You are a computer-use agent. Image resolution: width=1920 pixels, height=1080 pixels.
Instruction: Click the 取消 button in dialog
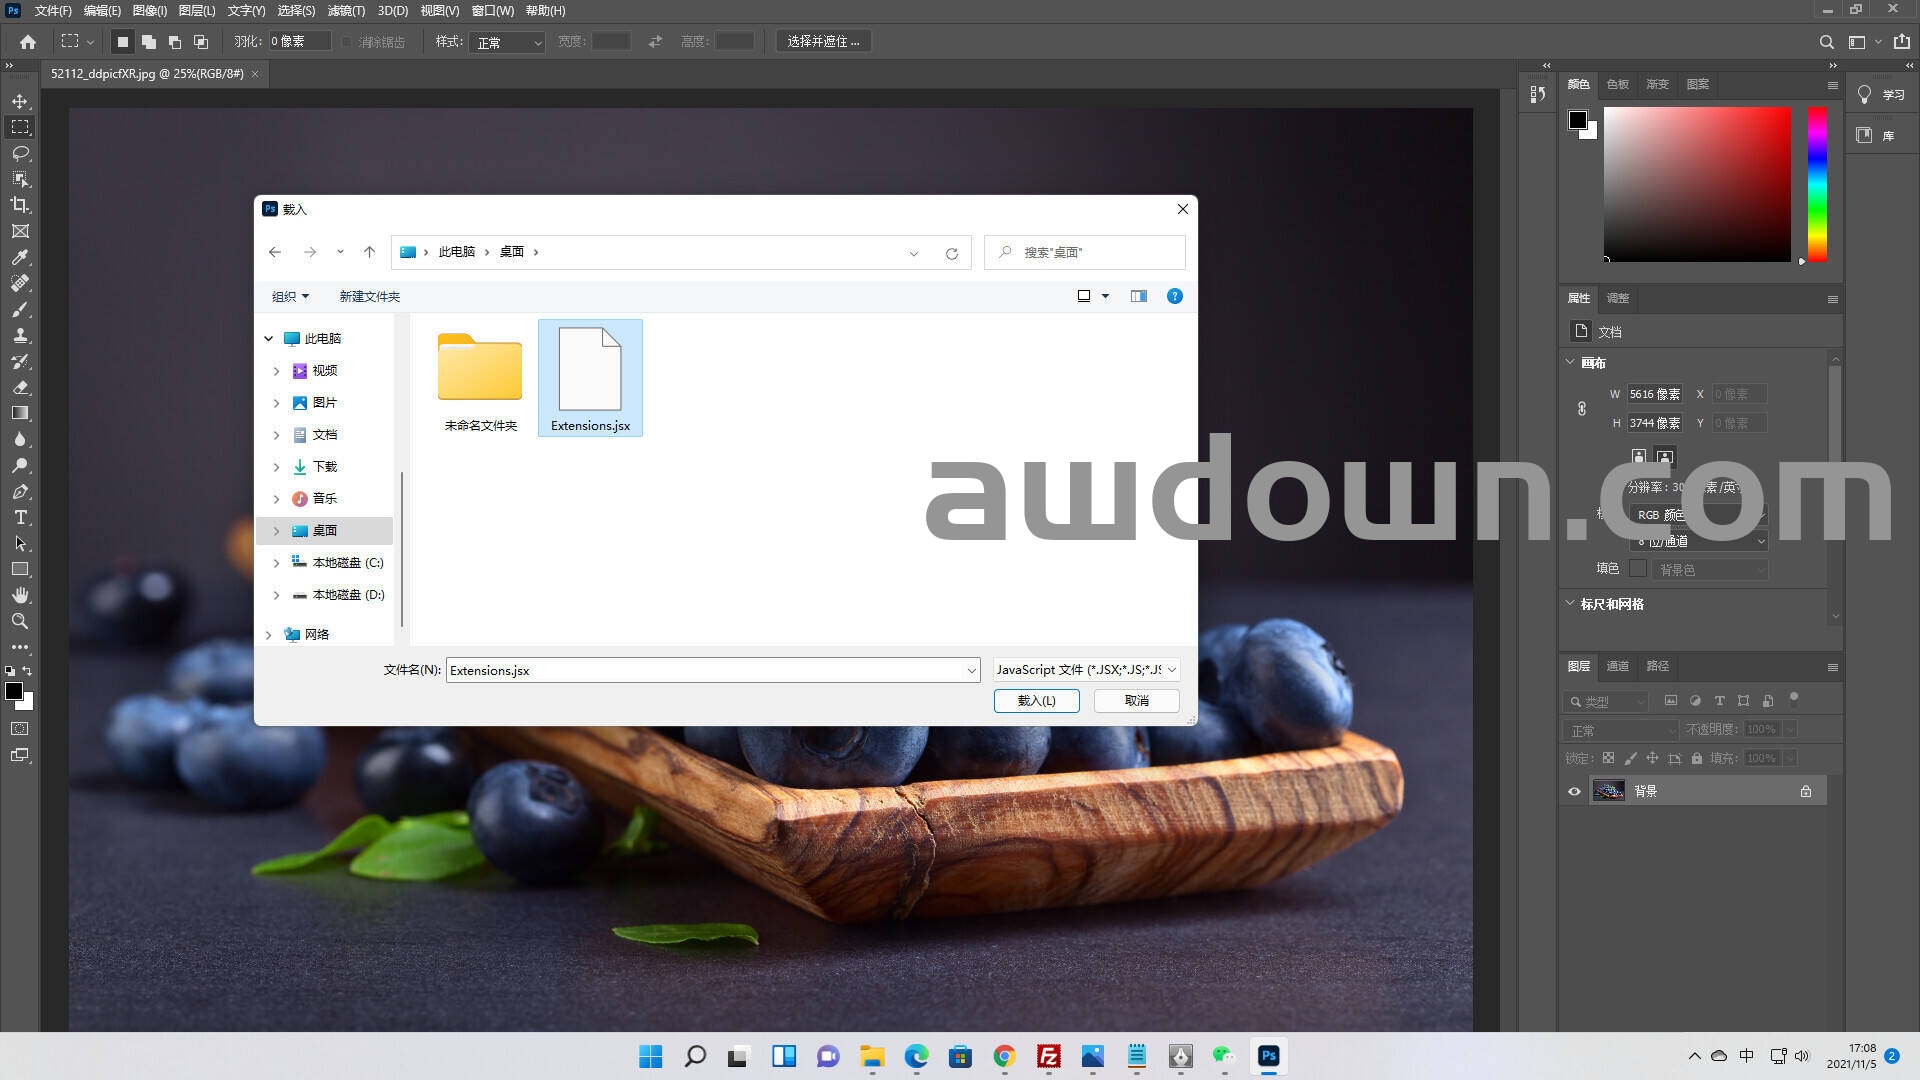(x=1136, y=701)
